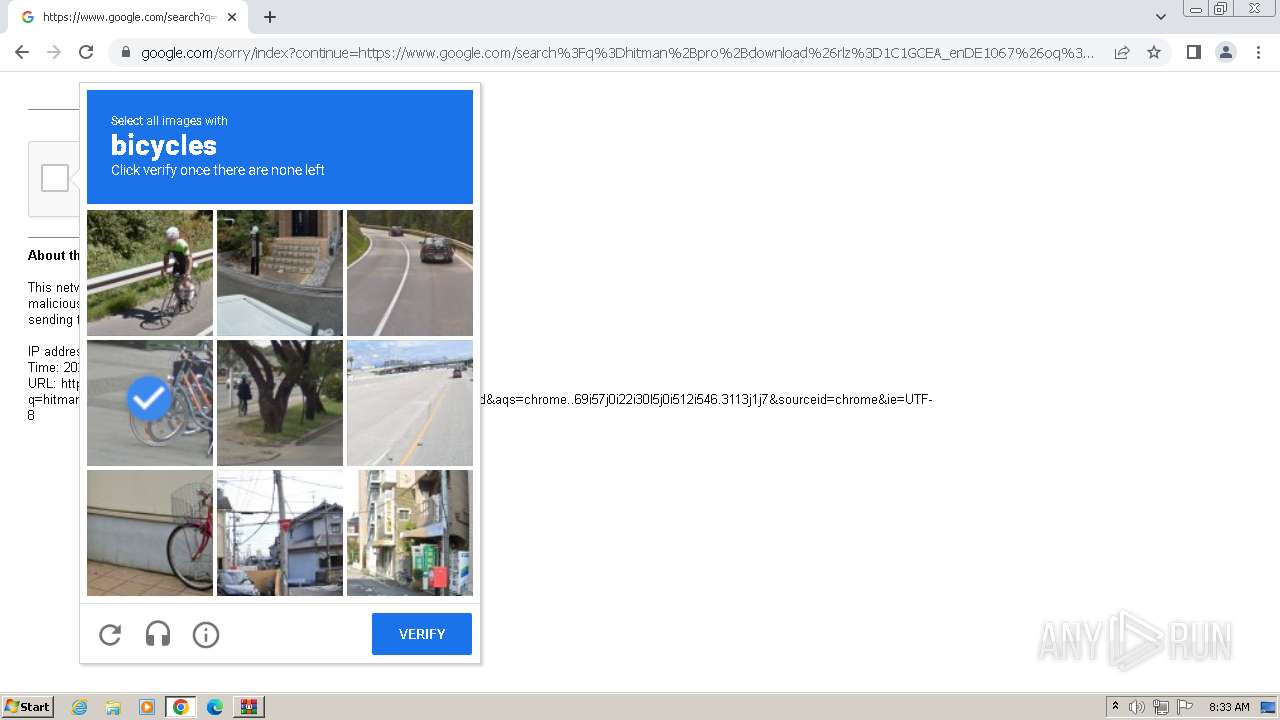Image resolution: width=1280 pixels, height=720 pixels.
Task: Open Microsoft Edge from taskbar
Action: 215,707
